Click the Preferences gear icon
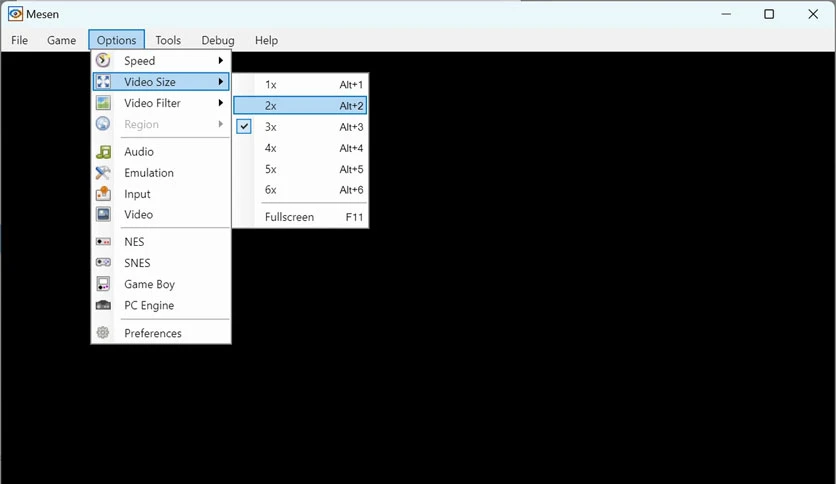Screen dimensions: 836x484 103,333
